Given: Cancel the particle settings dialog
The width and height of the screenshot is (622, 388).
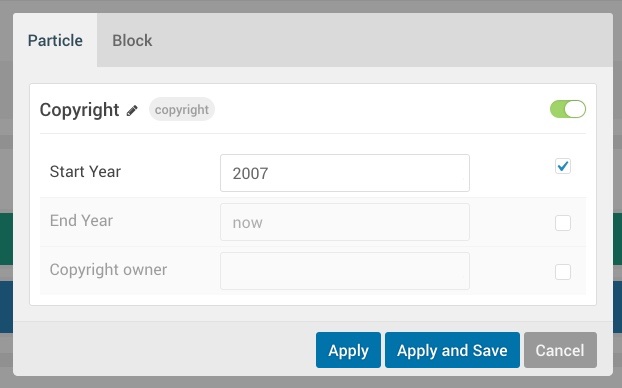Looking at the screenshot, I should click(x=560, y=350).
